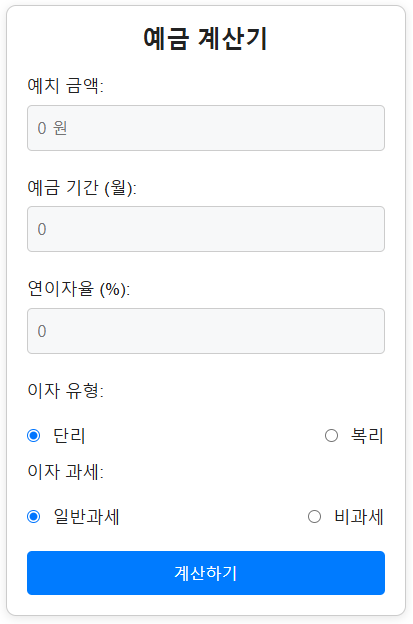Click the 계산하기 button
Viewport: 413px width, 624px height.
tap(206, 573)
